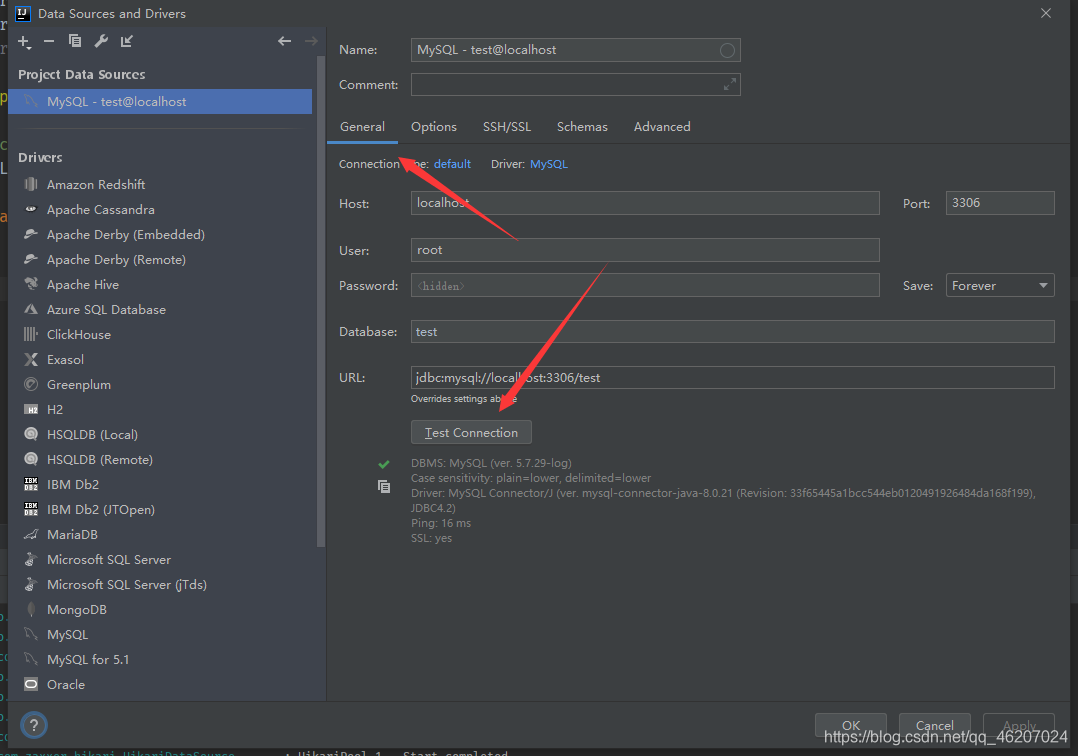
Task: Open the Advanced tab
Action: click(x=662, y=126)
